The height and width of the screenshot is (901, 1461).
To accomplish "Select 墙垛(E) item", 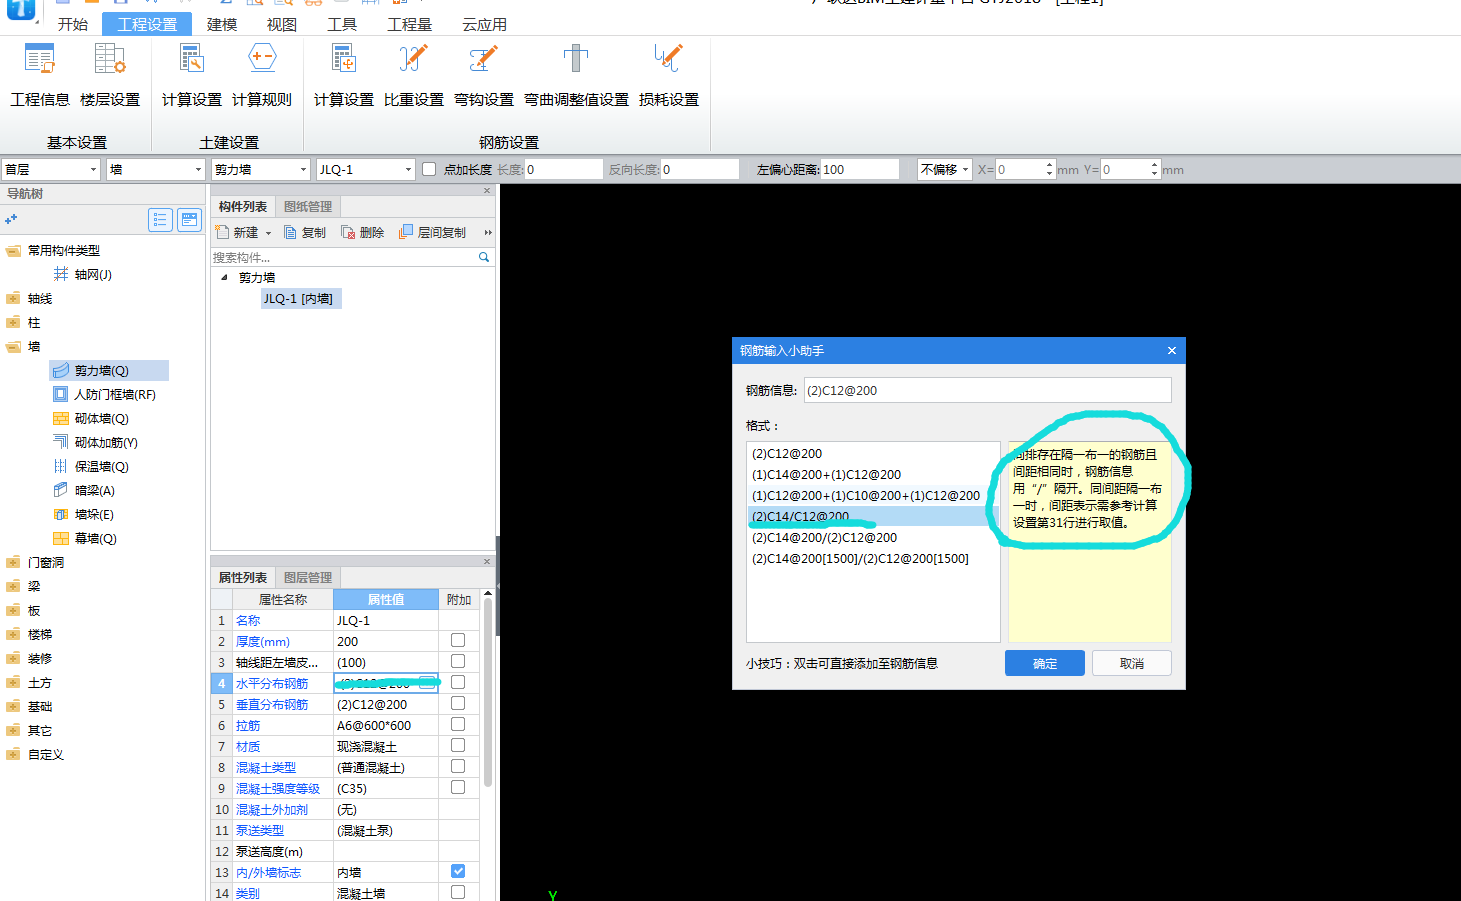I will (x=83, y=514).
